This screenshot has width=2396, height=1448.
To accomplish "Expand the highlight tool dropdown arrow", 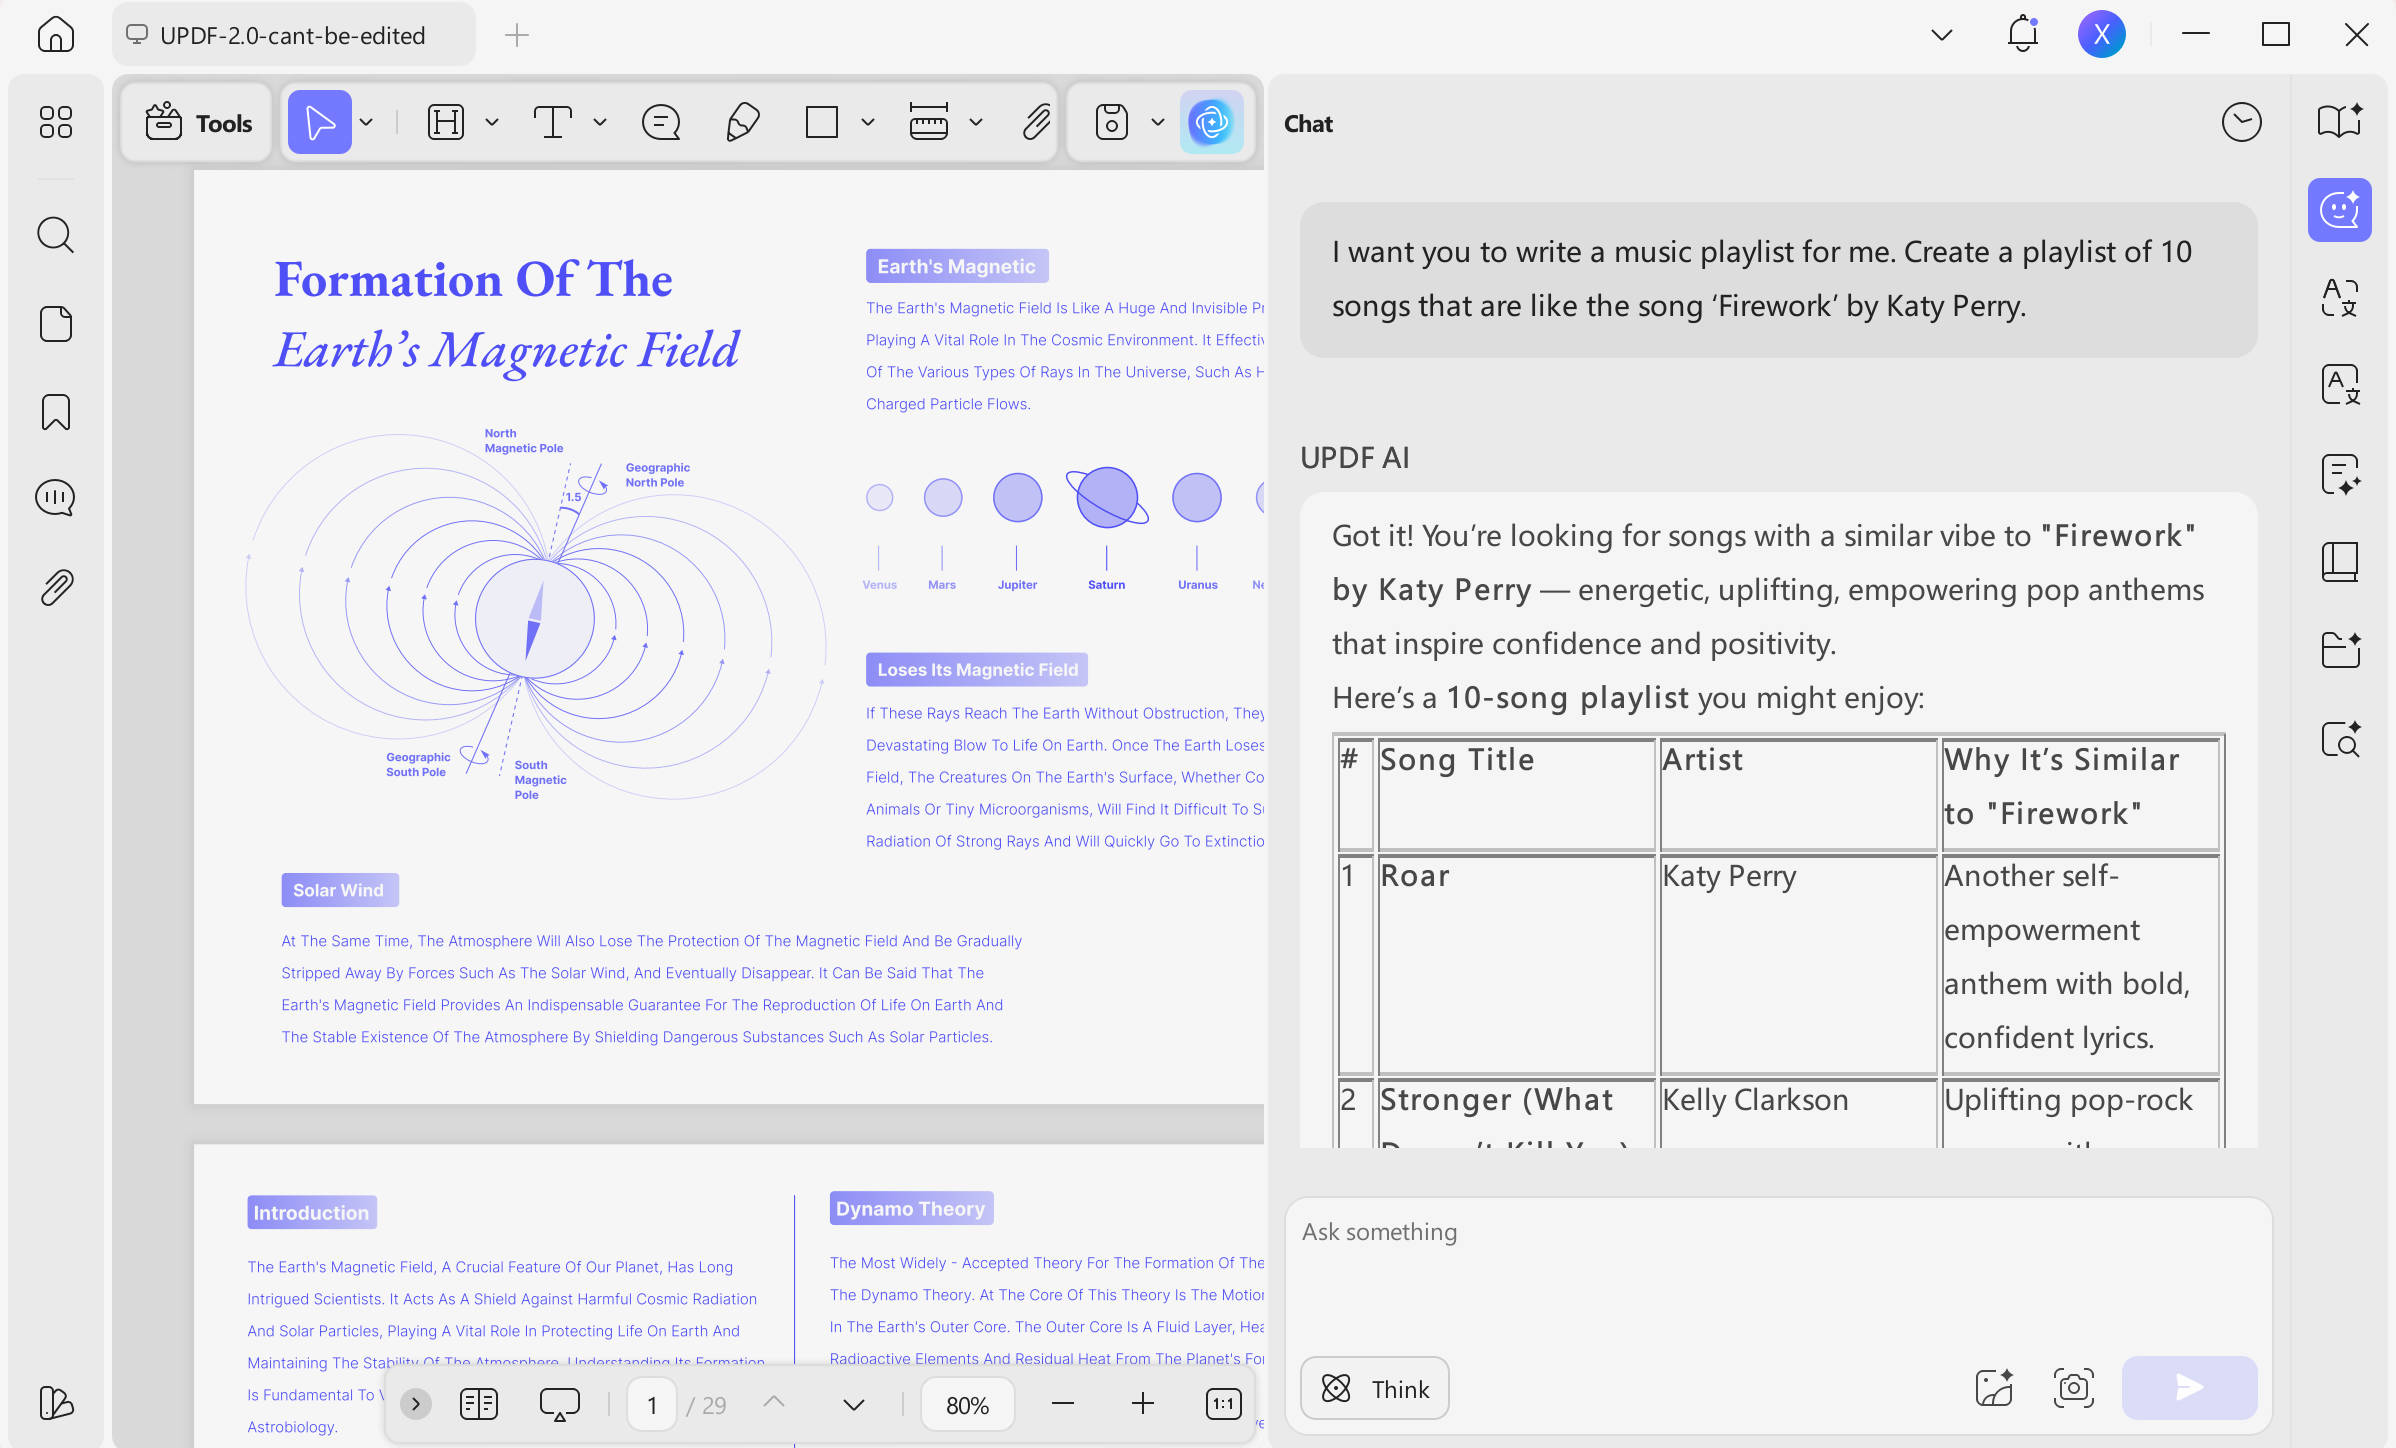I will pos(492,123).
